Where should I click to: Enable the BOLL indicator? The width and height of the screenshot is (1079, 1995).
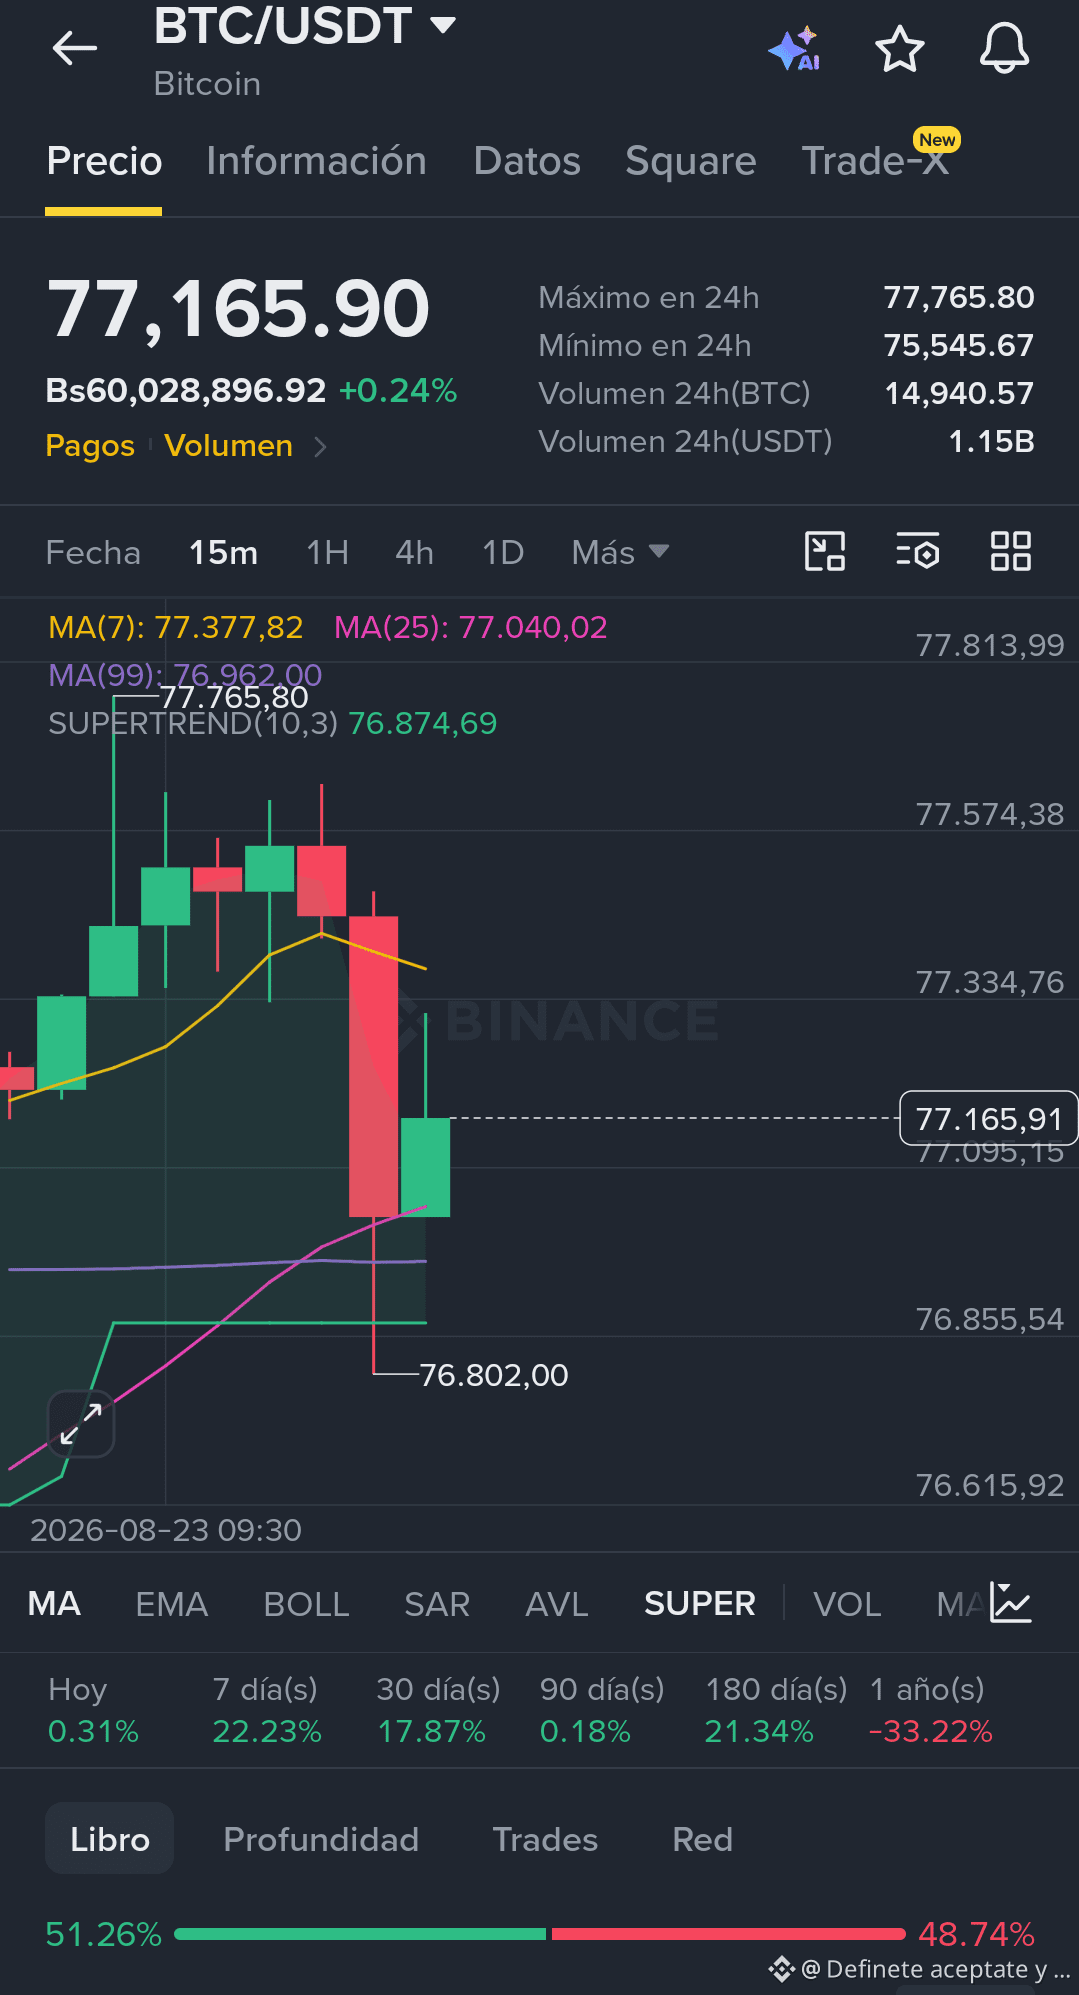click(x=306, y=1604)
